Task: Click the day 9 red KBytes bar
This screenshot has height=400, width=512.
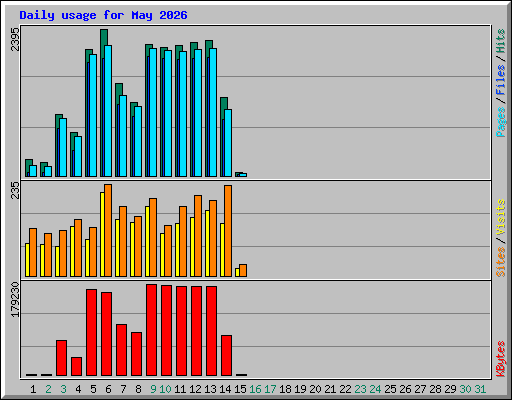Action: click(151, 330)
